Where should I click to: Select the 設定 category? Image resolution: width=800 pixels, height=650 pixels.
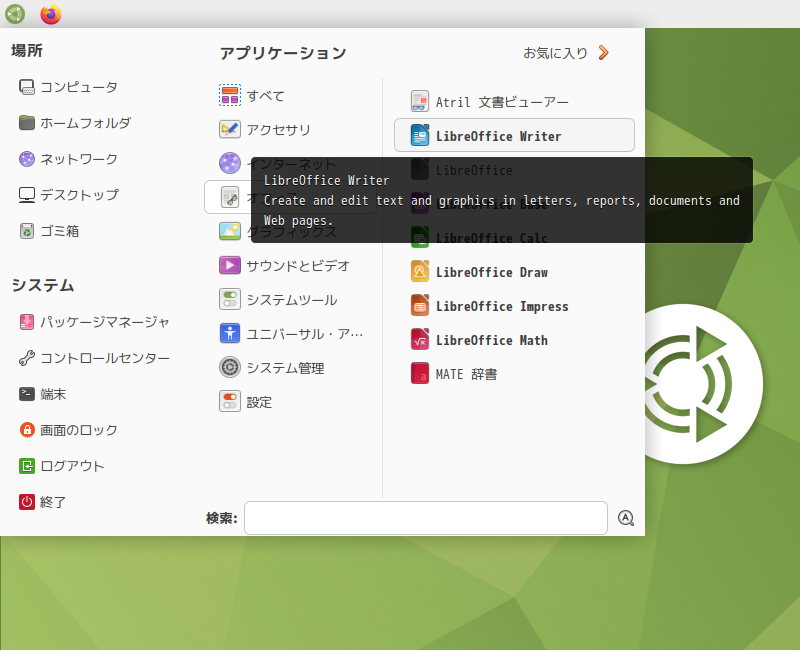pos(245,402)
